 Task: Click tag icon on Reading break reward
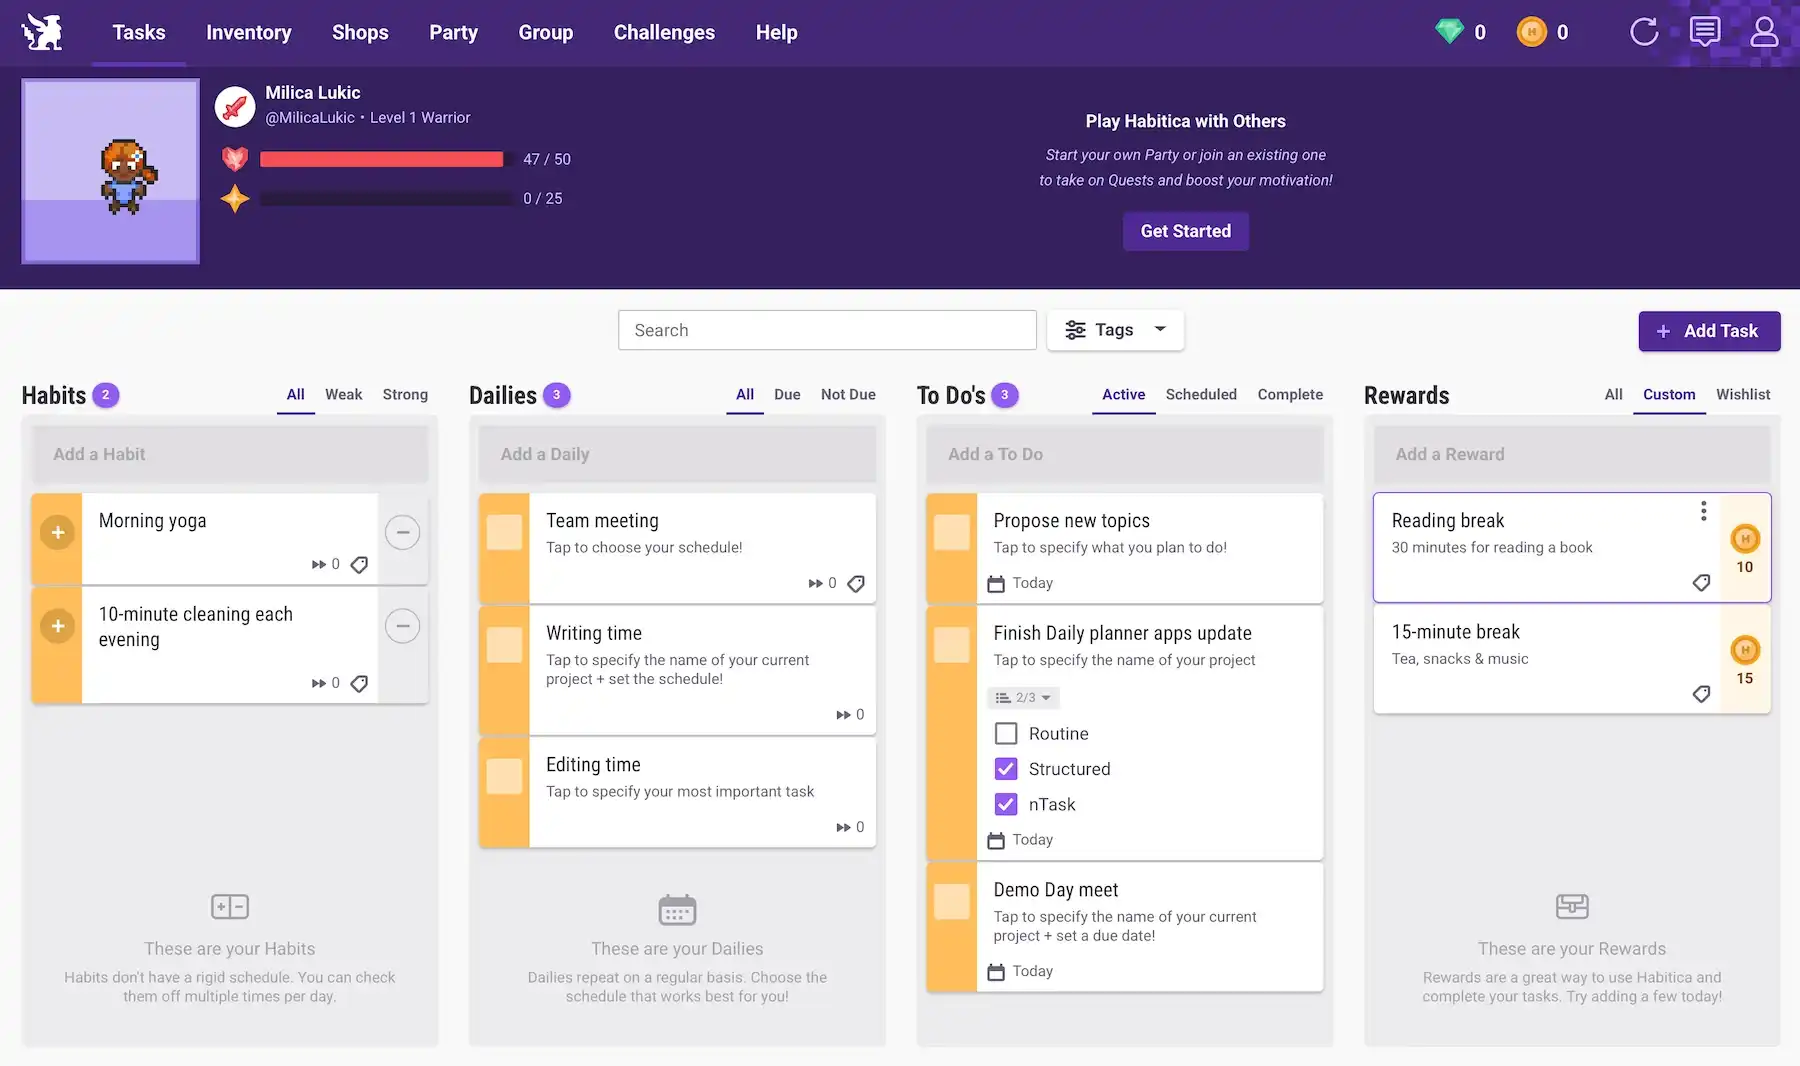(x=1701, y=583)
